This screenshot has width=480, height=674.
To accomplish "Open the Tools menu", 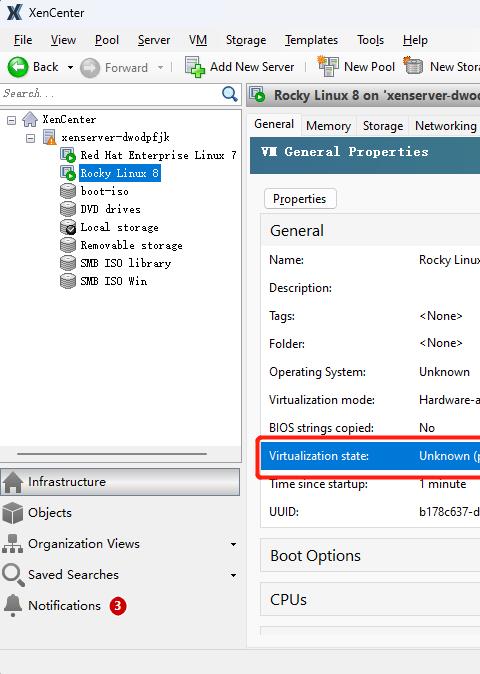I will (370, 40).
